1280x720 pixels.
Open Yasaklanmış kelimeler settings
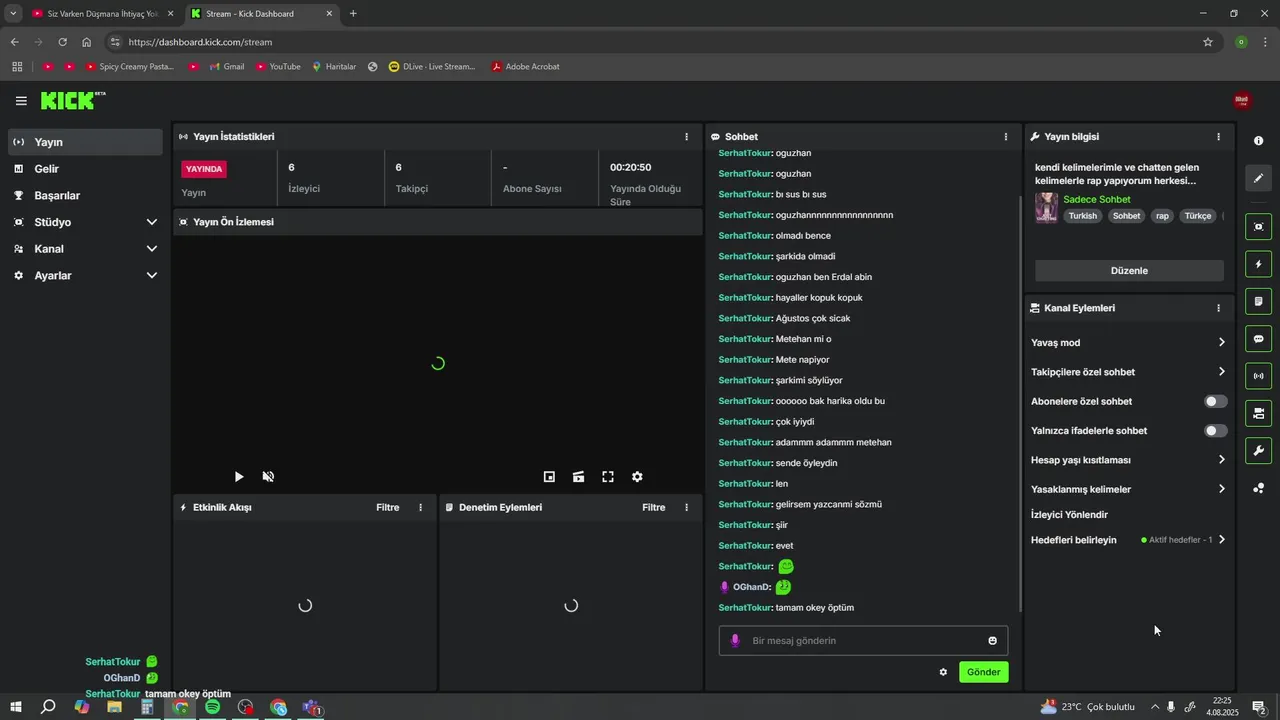[1129, 489]
